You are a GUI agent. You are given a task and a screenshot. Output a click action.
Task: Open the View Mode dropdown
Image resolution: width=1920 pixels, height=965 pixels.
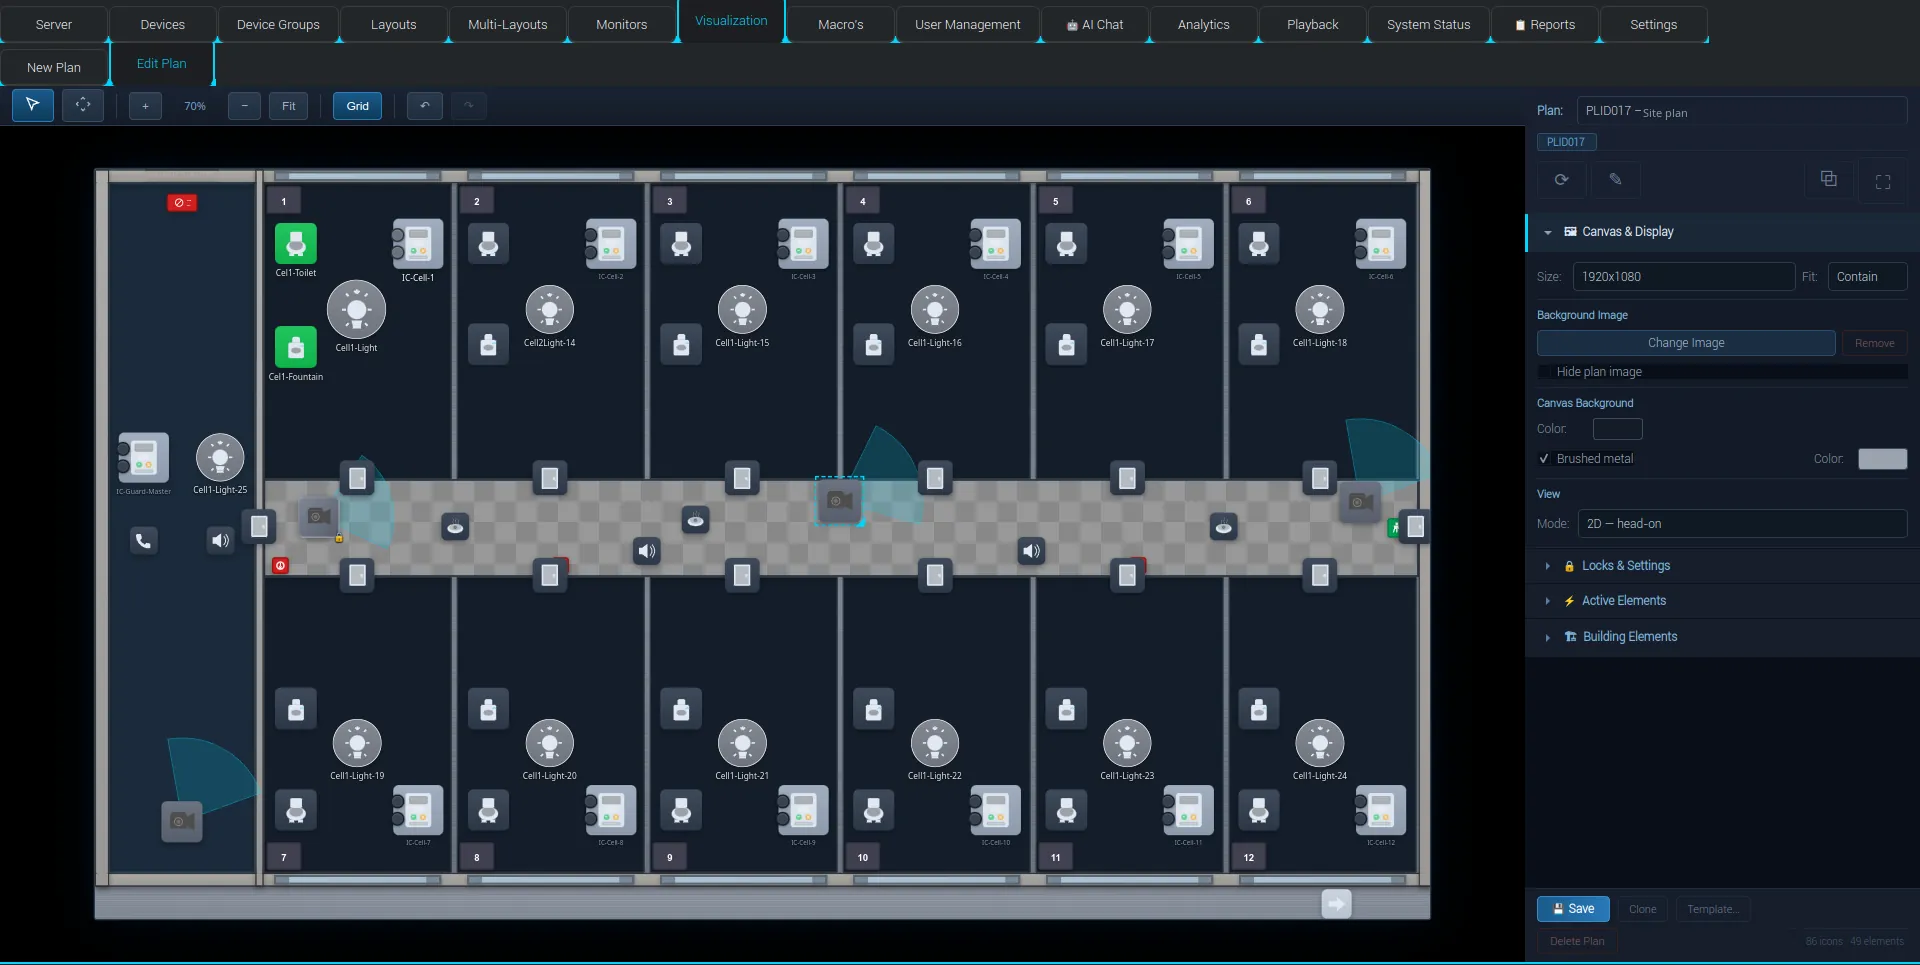click(1742, 524)
